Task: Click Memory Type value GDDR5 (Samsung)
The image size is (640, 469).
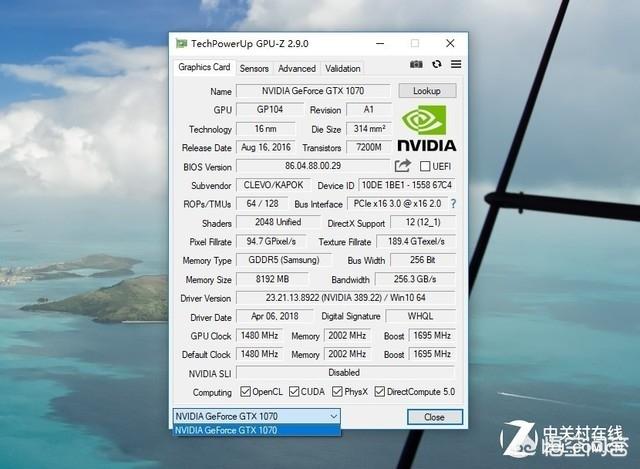Action: click(x=284, y=260)
